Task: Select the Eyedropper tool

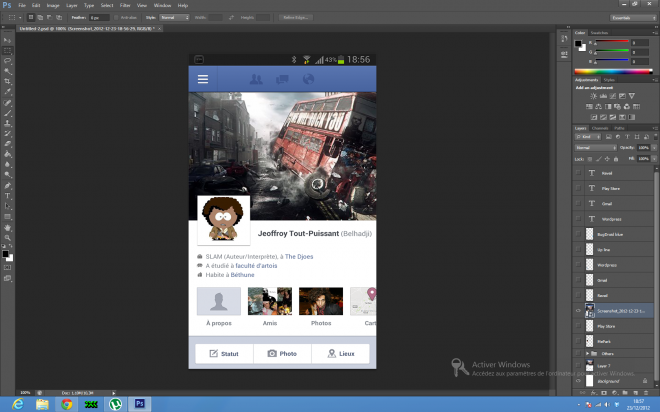Action: [x=8, y=92]
